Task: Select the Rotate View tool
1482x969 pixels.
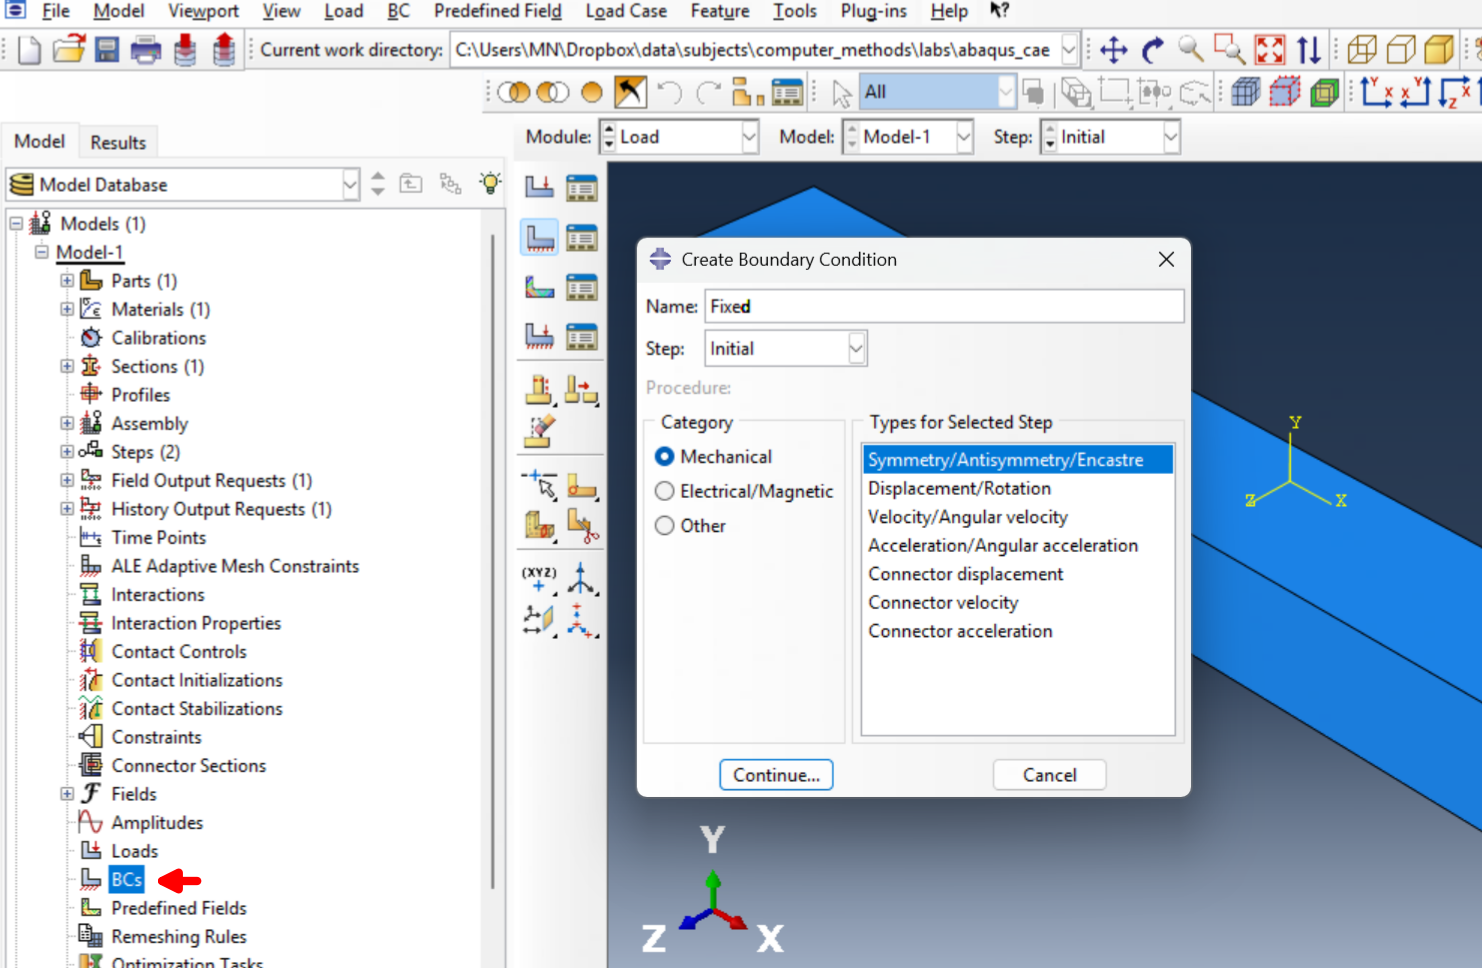Action: pos(1152,49)
